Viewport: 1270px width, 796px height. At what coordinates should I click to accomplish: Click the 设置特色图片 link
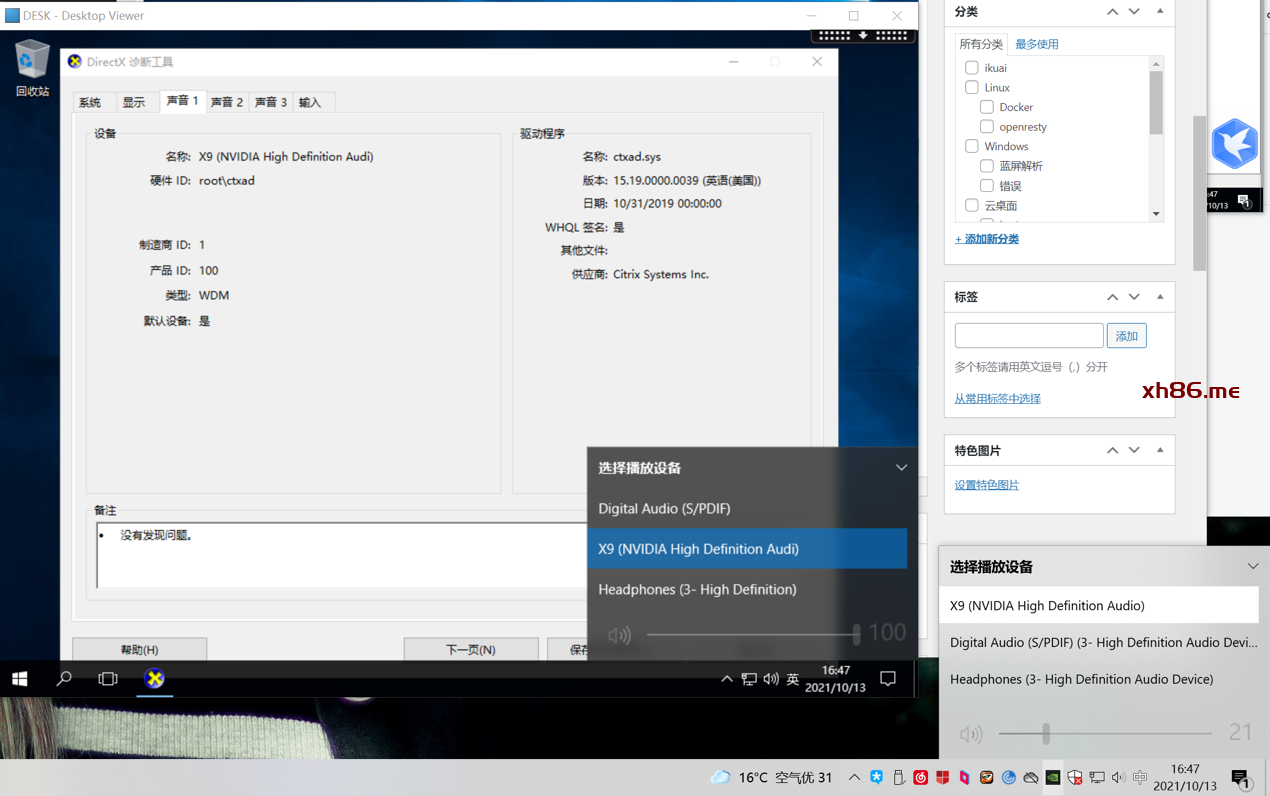[987, 485]
